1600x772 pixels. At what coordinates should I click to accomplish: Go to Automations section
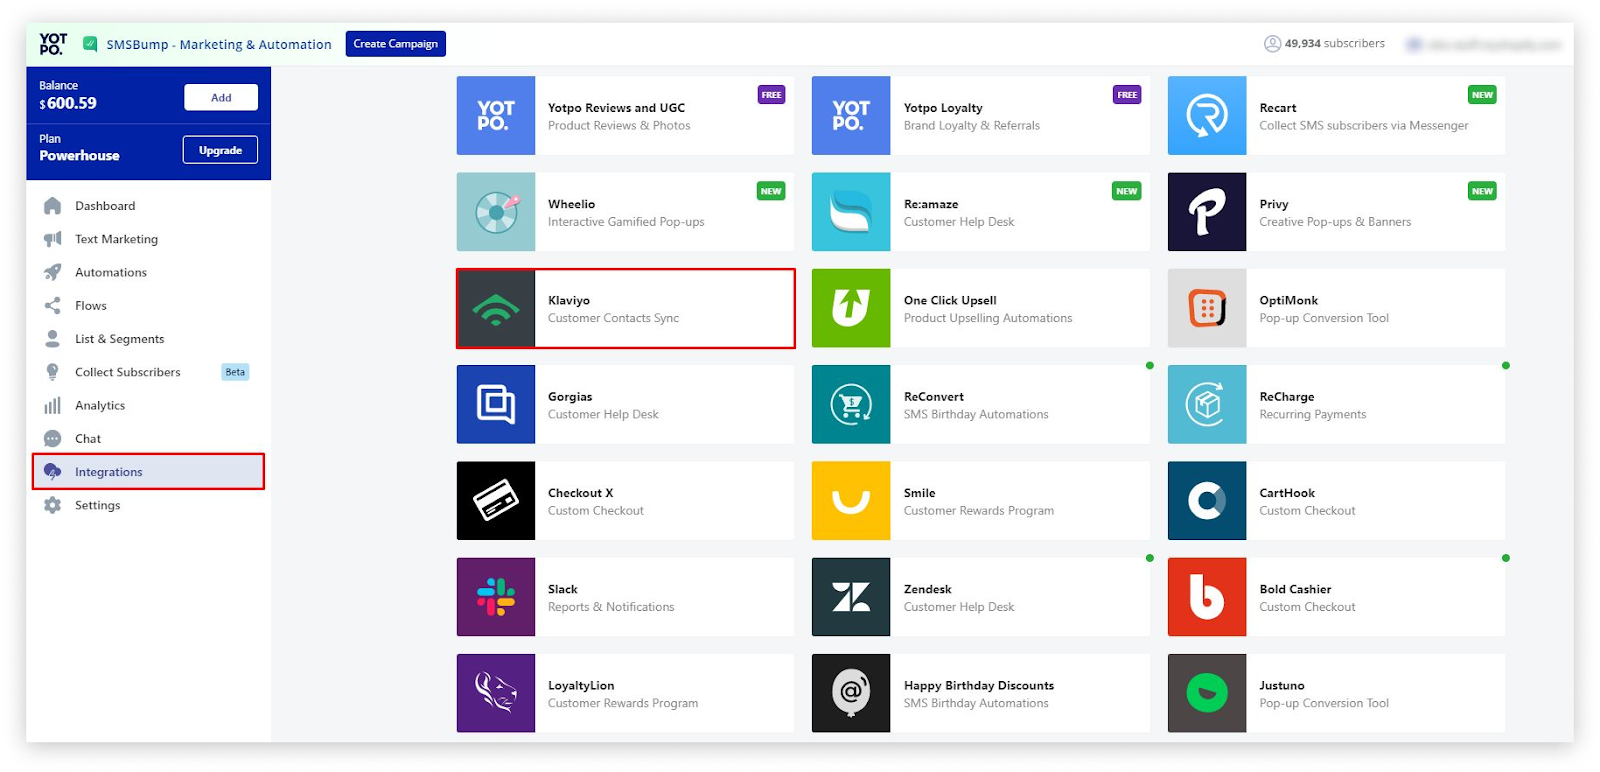[148, 272]
